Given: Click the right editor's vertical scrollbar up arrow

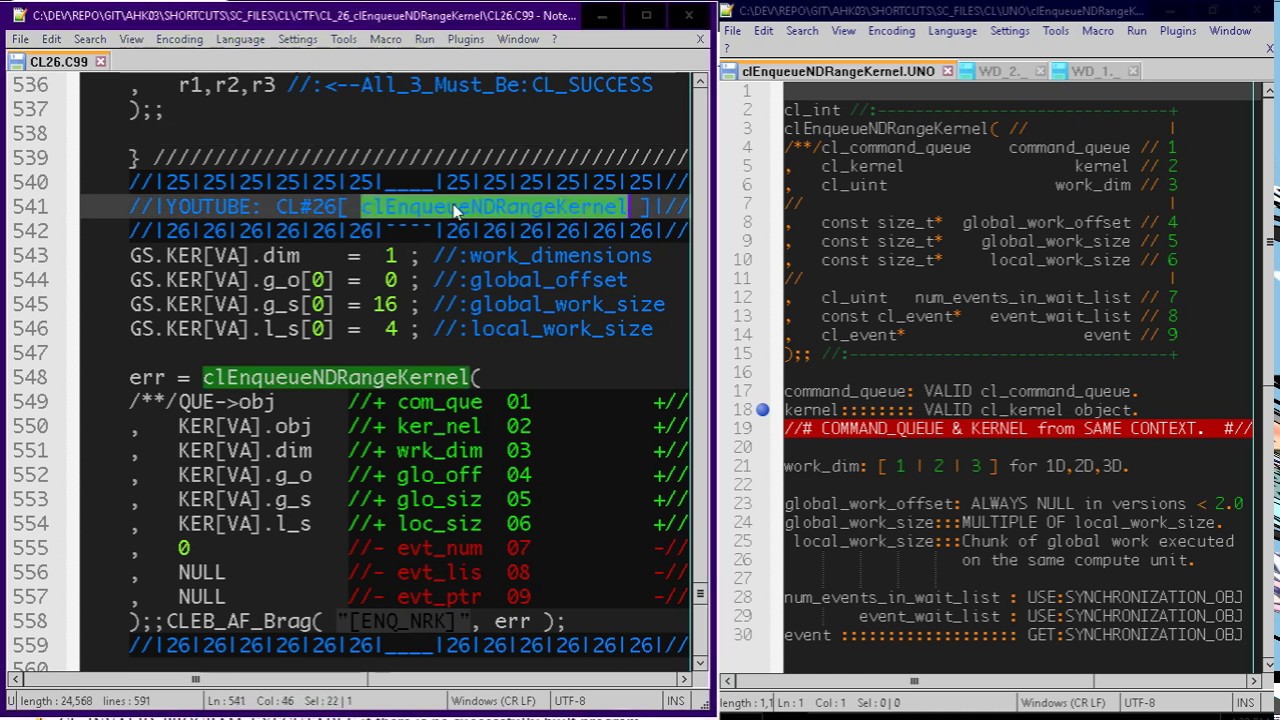Looking at the screenshot, I should pos(1269,91).
